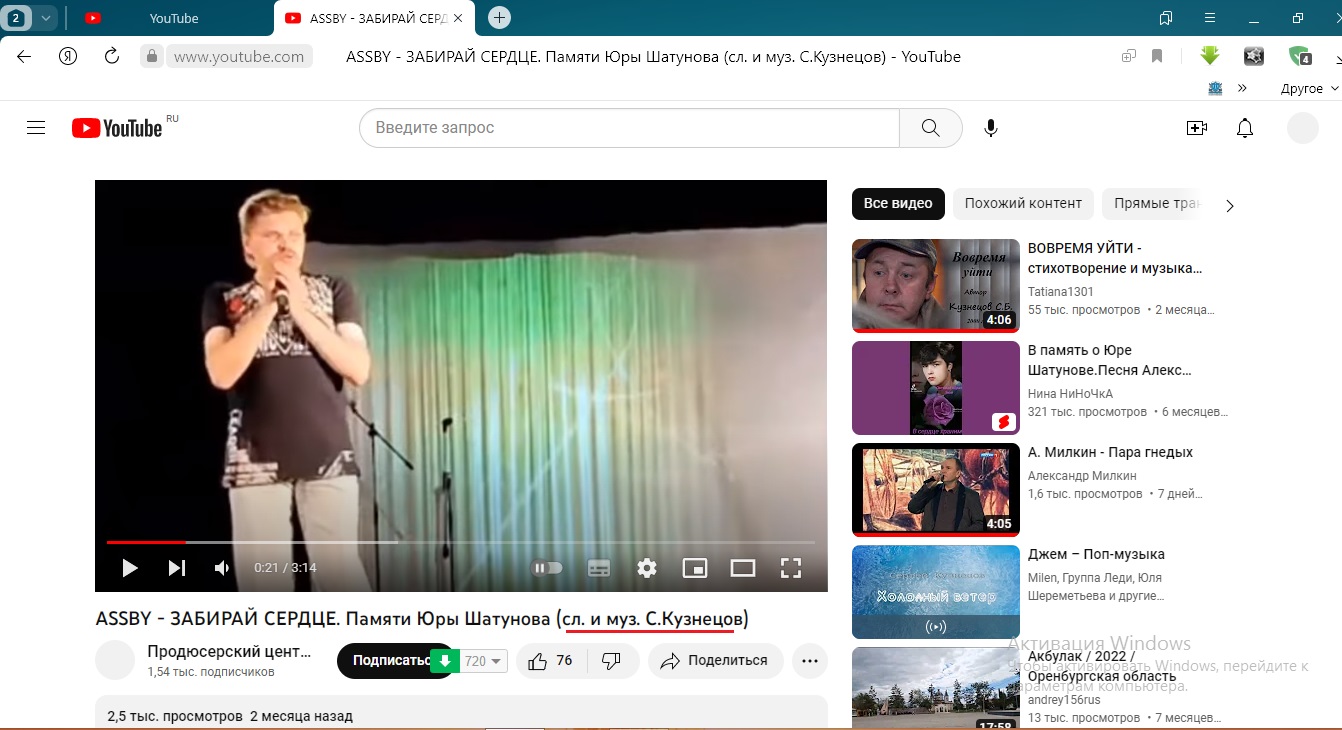Toggle the autoplay switch in player
This screenshot has height=730, width=1342.
click(x=547, y=568)
